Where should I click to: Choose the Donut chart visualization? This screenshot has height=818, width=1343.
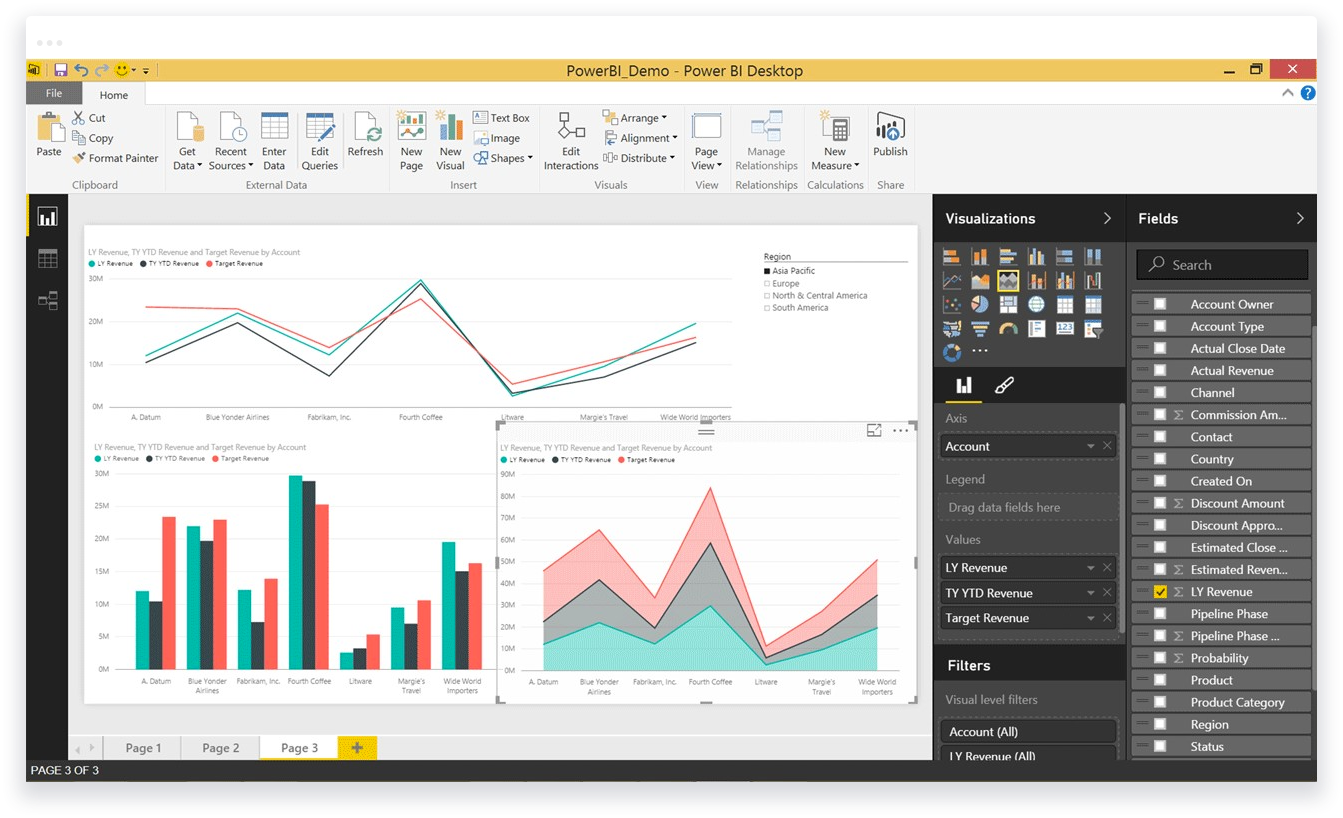(951, 352)
